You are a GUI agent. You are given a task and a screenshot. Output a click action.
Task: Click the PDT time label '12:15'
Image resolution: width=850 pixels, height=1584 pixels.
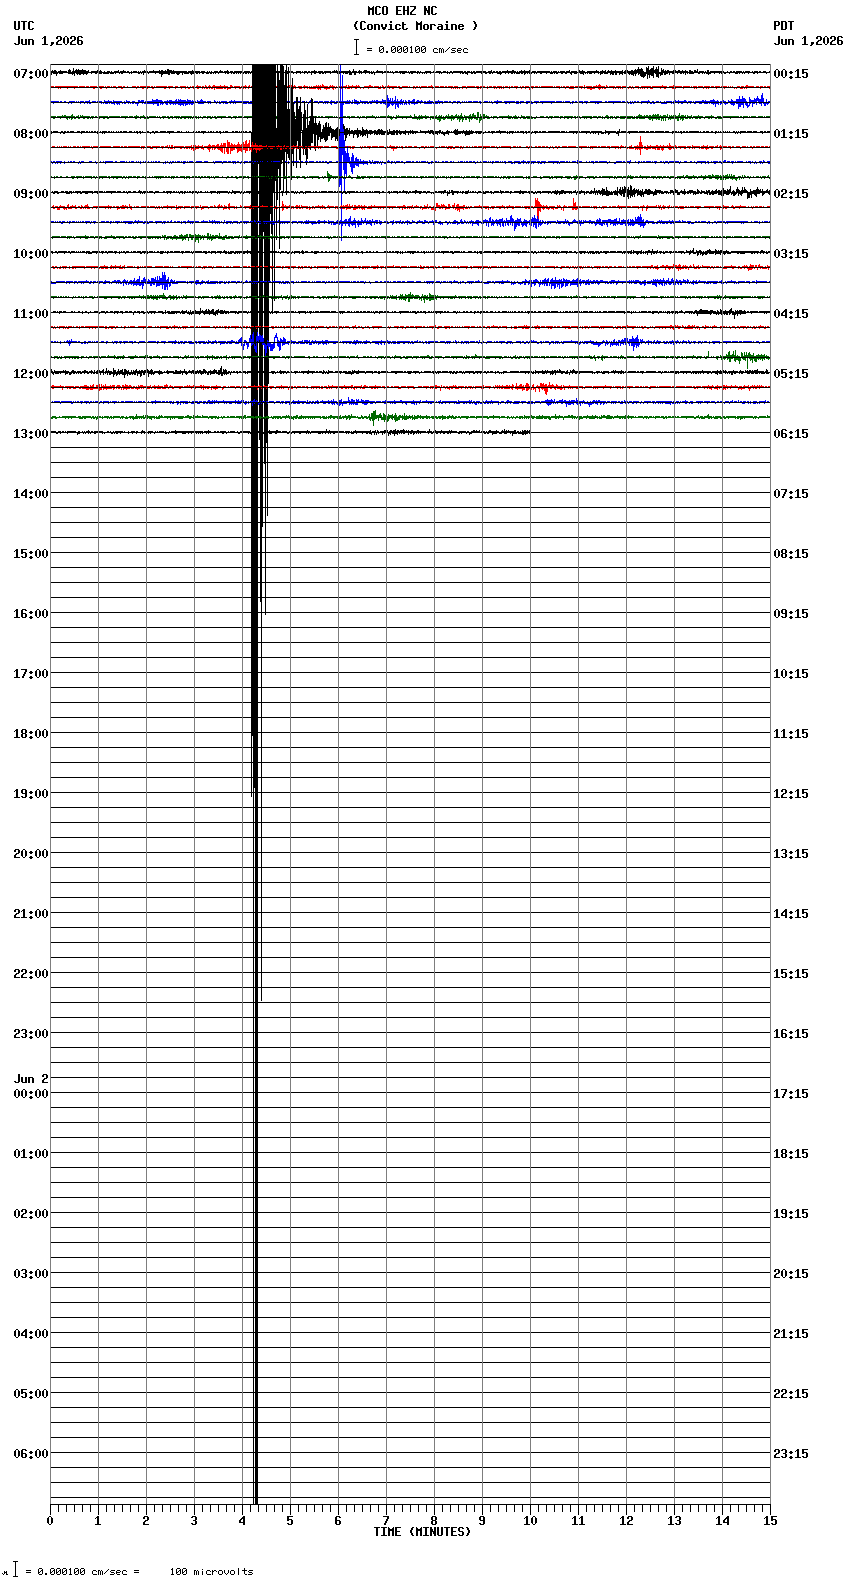(791, 794)
